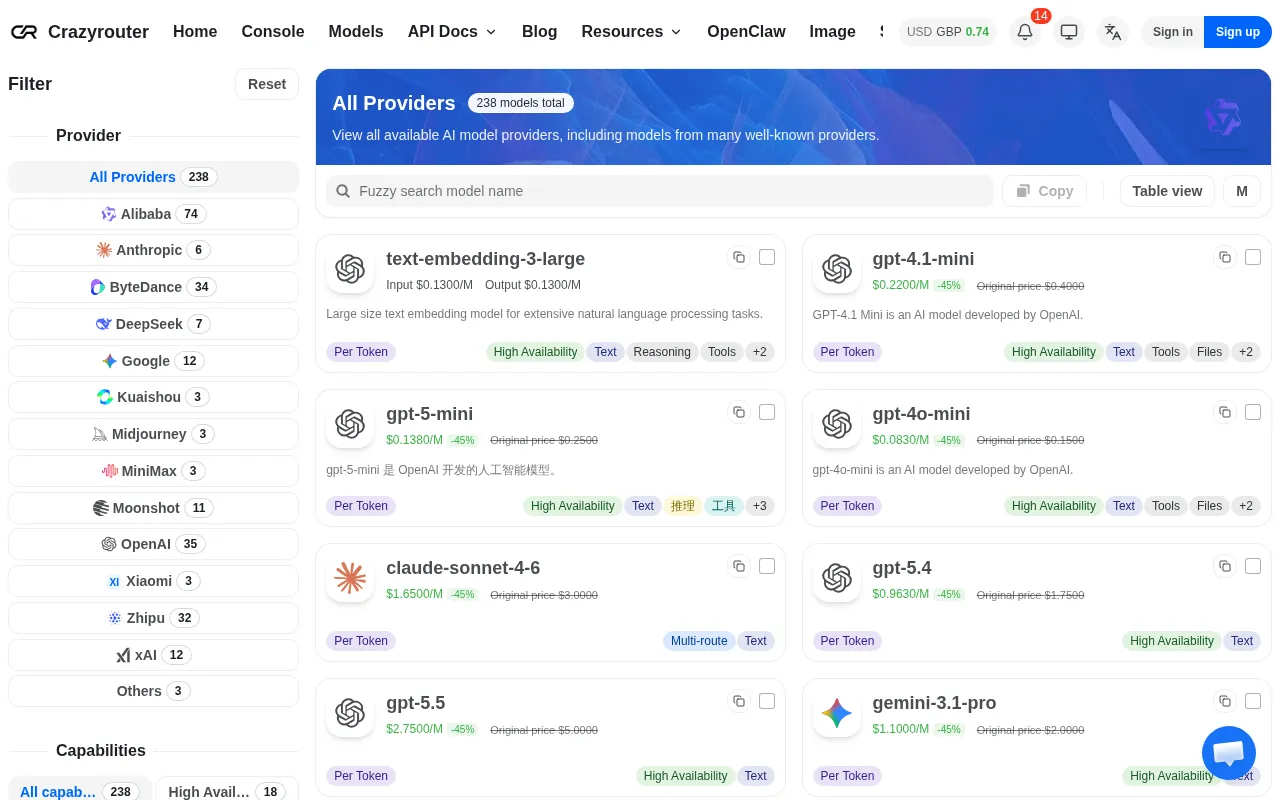
Task: Open the language translate icon
Action: coord(1112,32)
